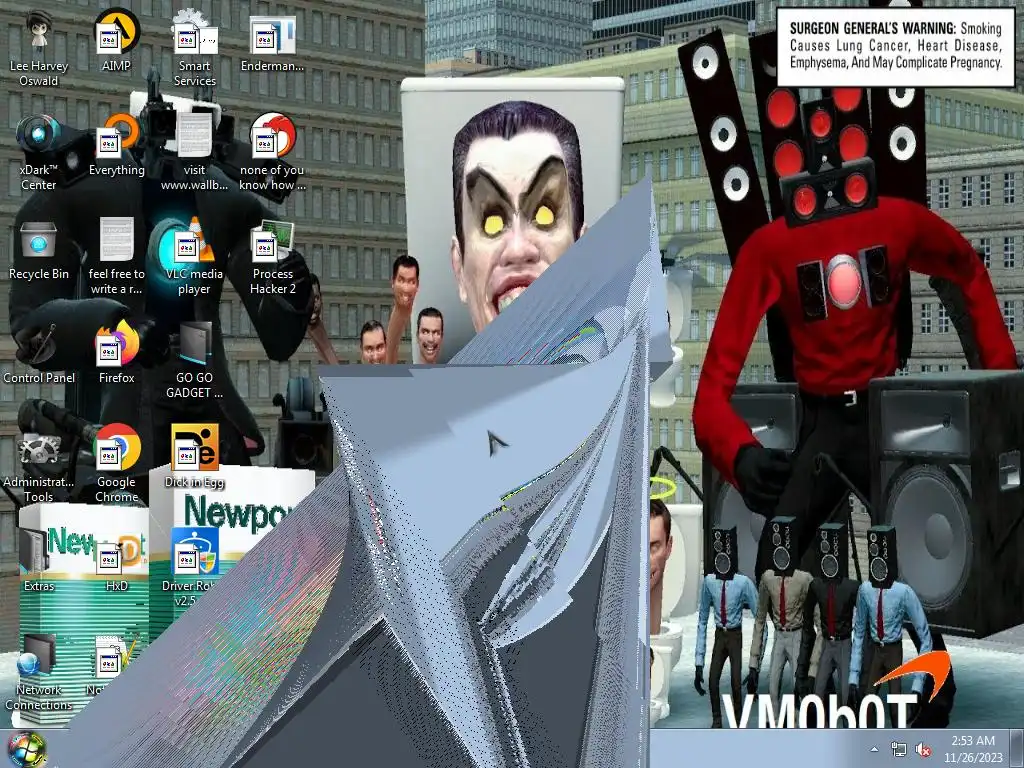Click the muted volume tray icon
Viewport: 1024px width, 768px height.
tap(923, 750)
